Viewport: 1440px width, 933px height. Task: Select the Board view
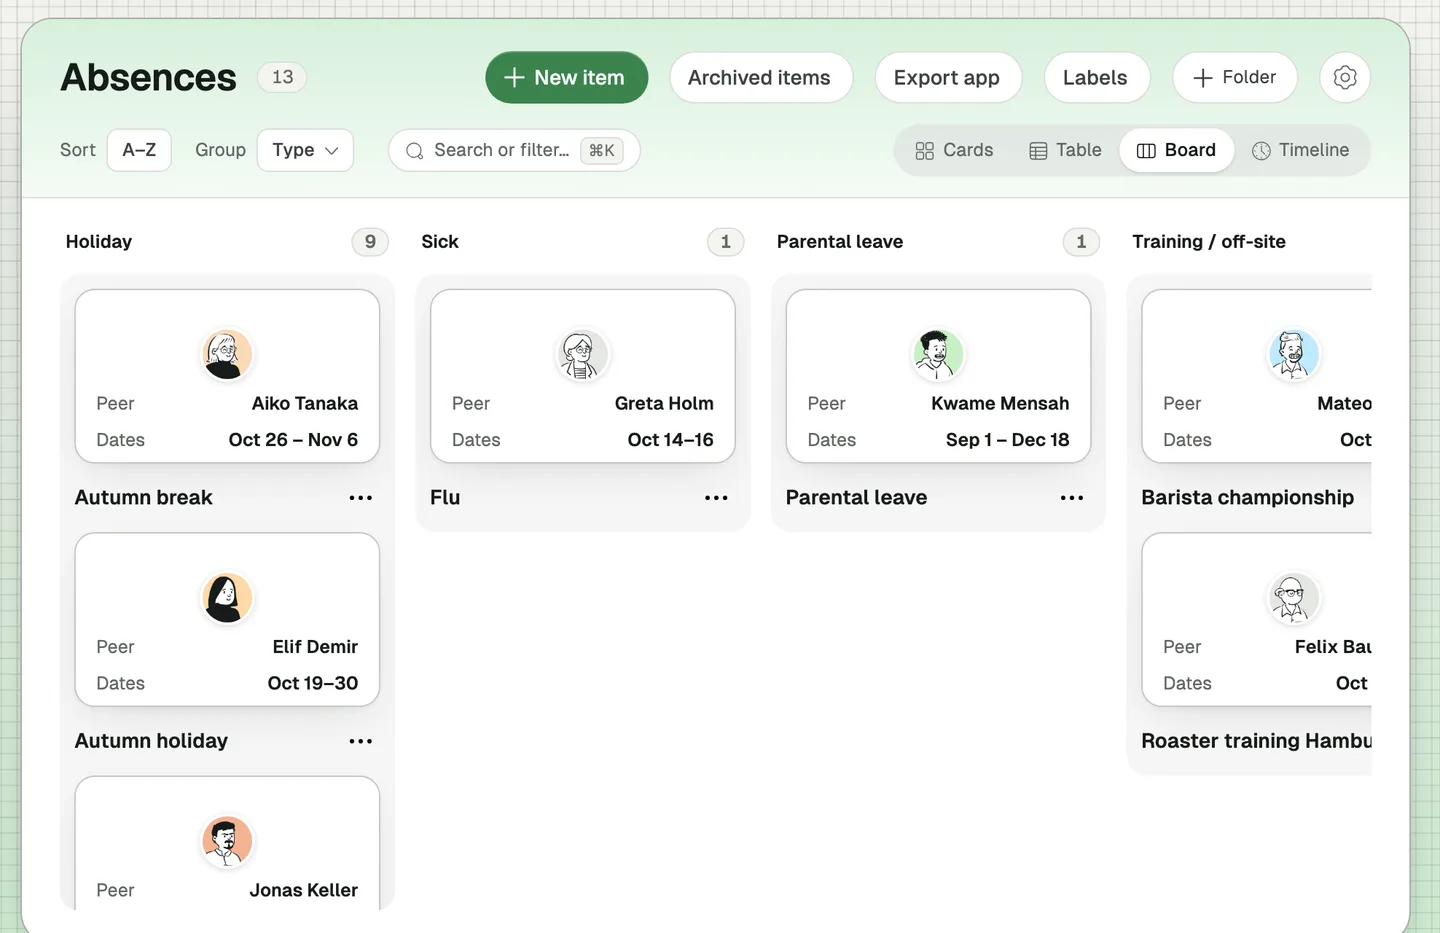(1176, 150)
